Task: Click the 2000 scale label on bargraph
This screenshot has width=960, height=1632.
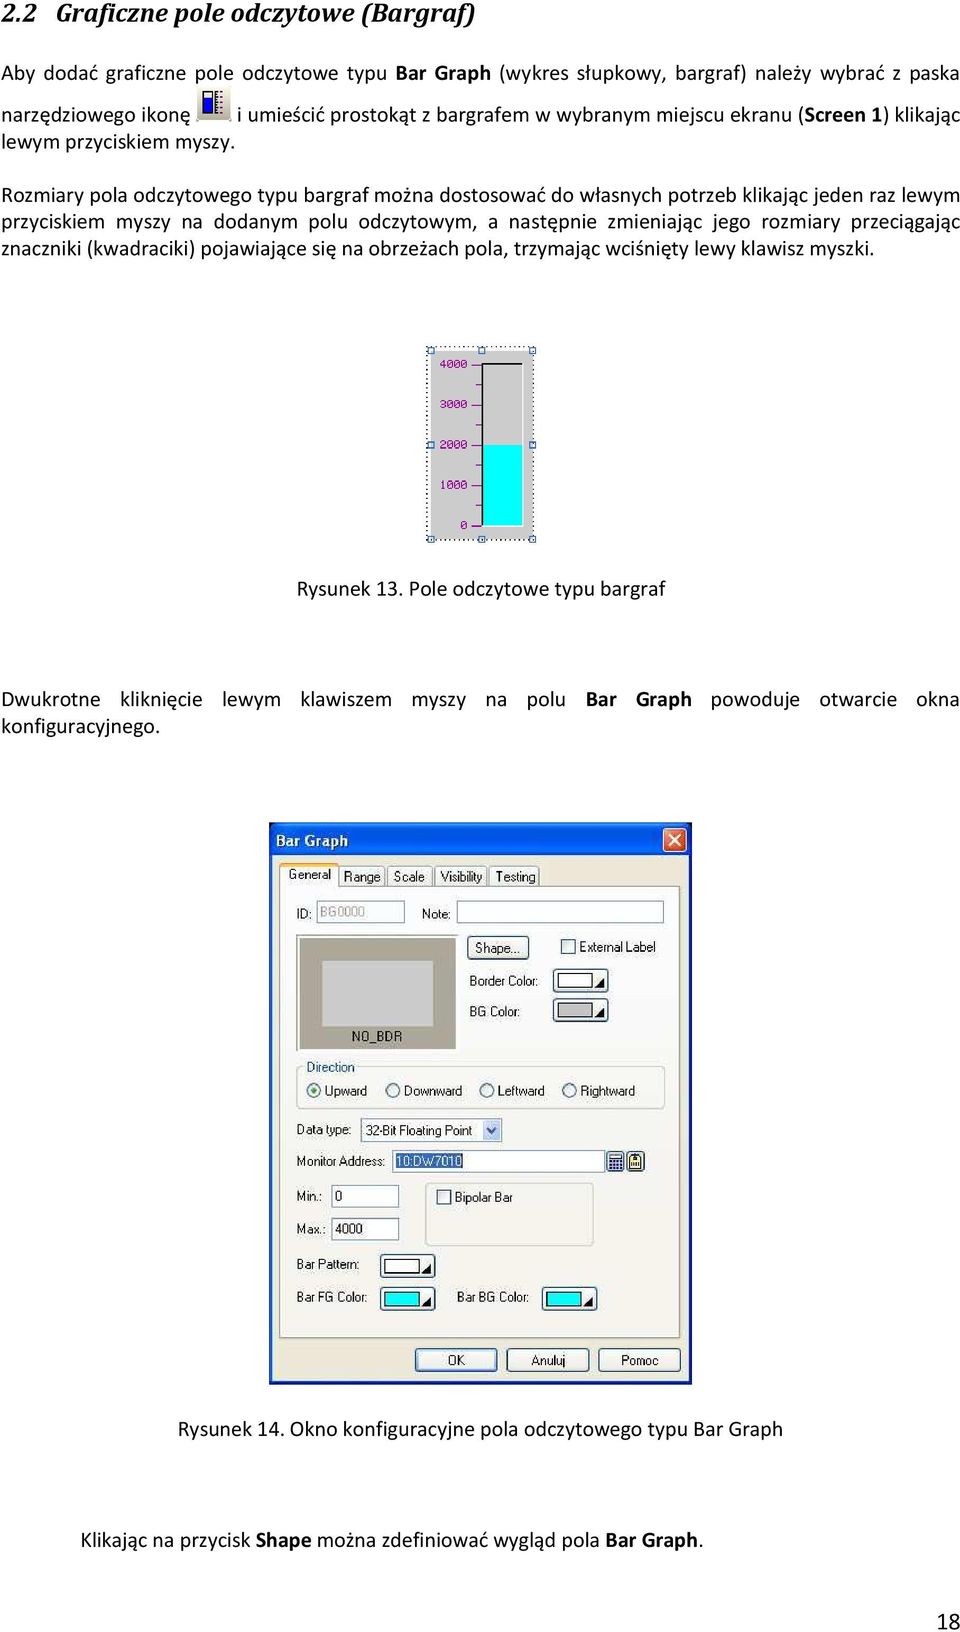Action: [x=453, y=445]
